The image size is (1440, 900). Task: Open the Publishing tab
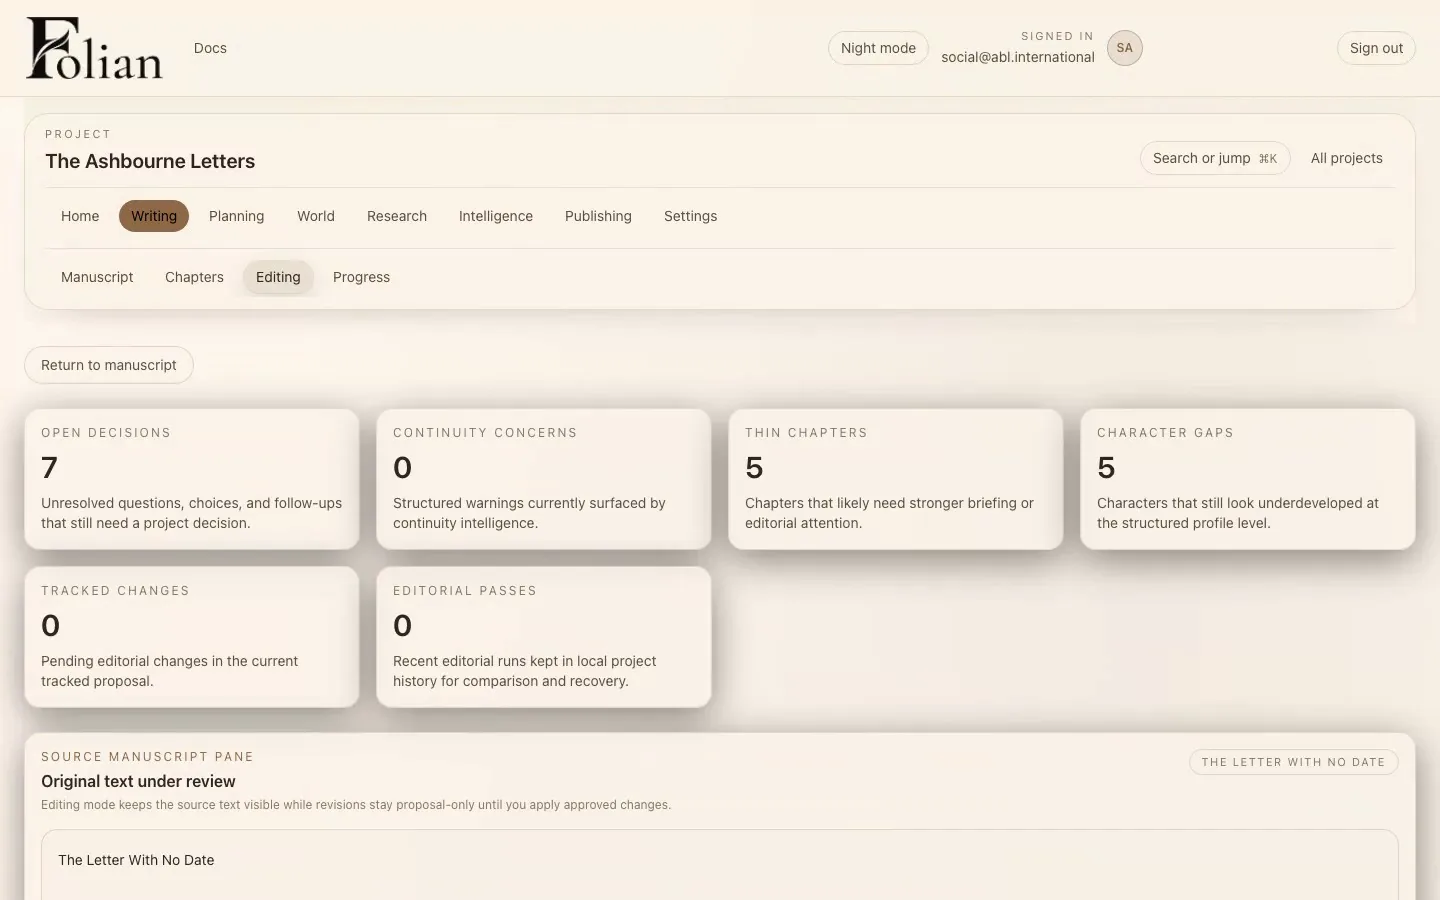(598, 216)
